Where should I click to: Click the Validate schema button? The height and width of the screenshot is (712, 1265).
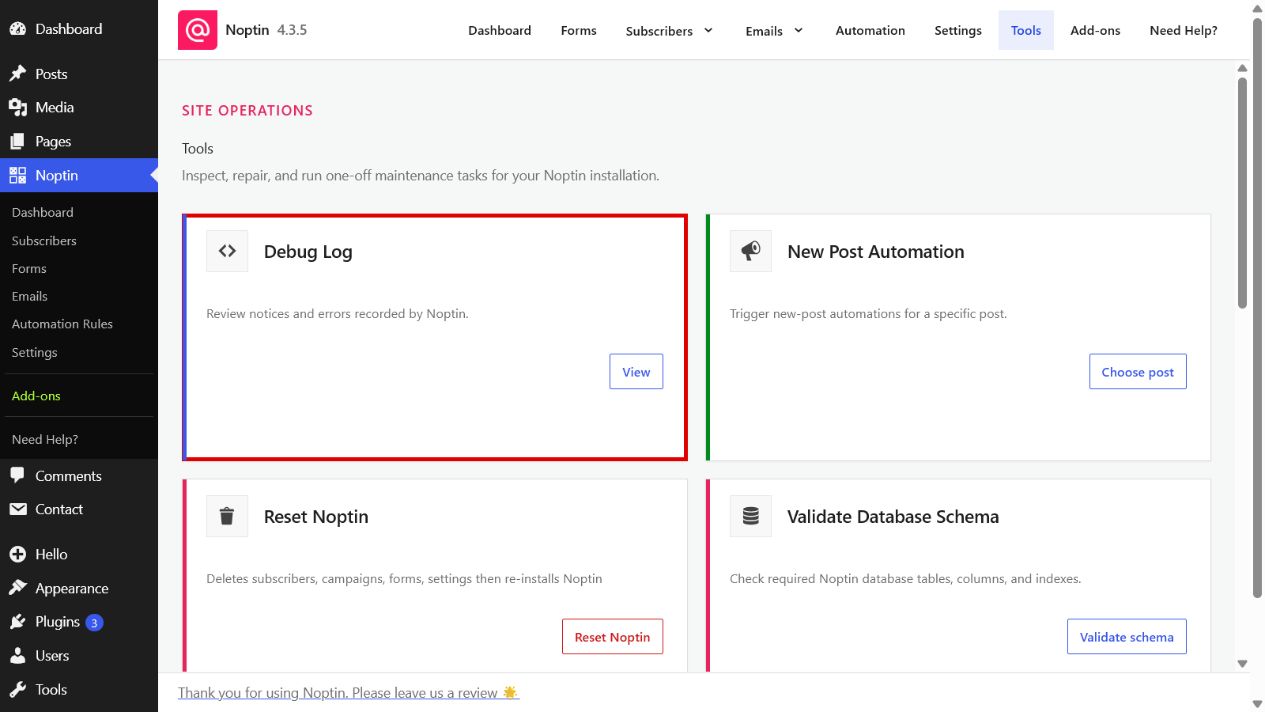tap(1126, 637)
